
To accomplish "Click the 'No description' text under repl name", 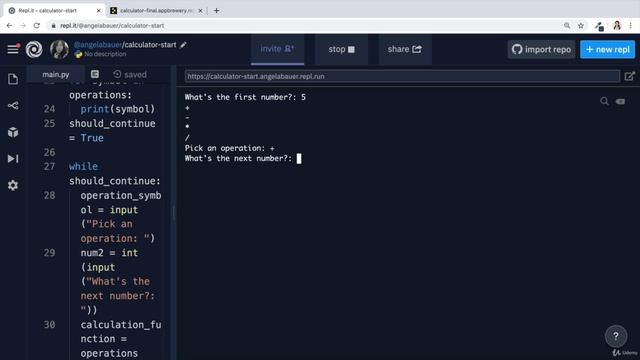I will click(105, 54).
